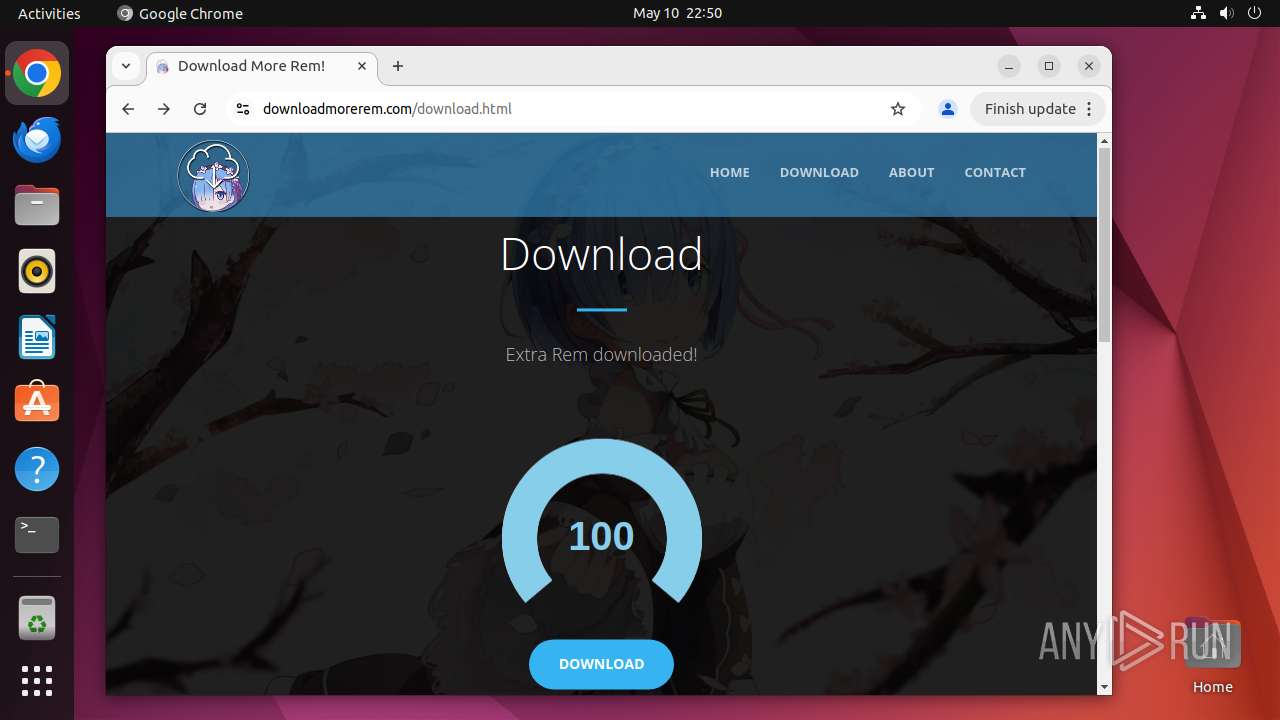
Task: Click the blue DOWNLOAD button
Action: click(601, 664)
